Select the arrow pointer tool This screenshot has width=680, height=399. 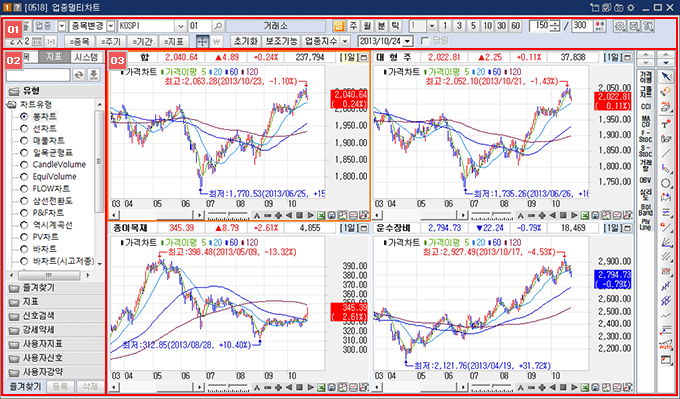click(x=665, y=77)
